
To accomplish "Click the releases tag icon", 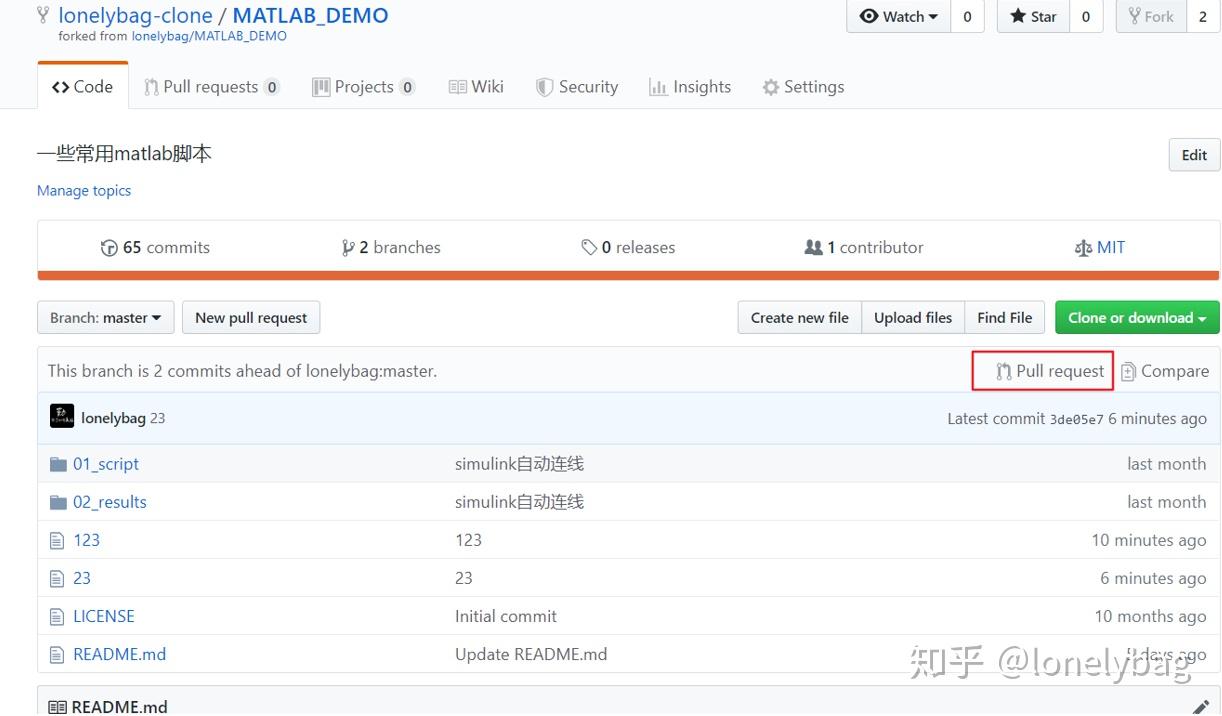I will (x=590, y=247).
